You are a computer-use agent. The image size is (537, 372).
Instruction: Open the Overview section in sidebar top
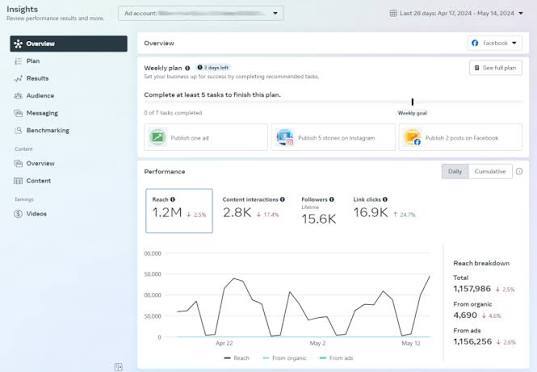[68, 44]
